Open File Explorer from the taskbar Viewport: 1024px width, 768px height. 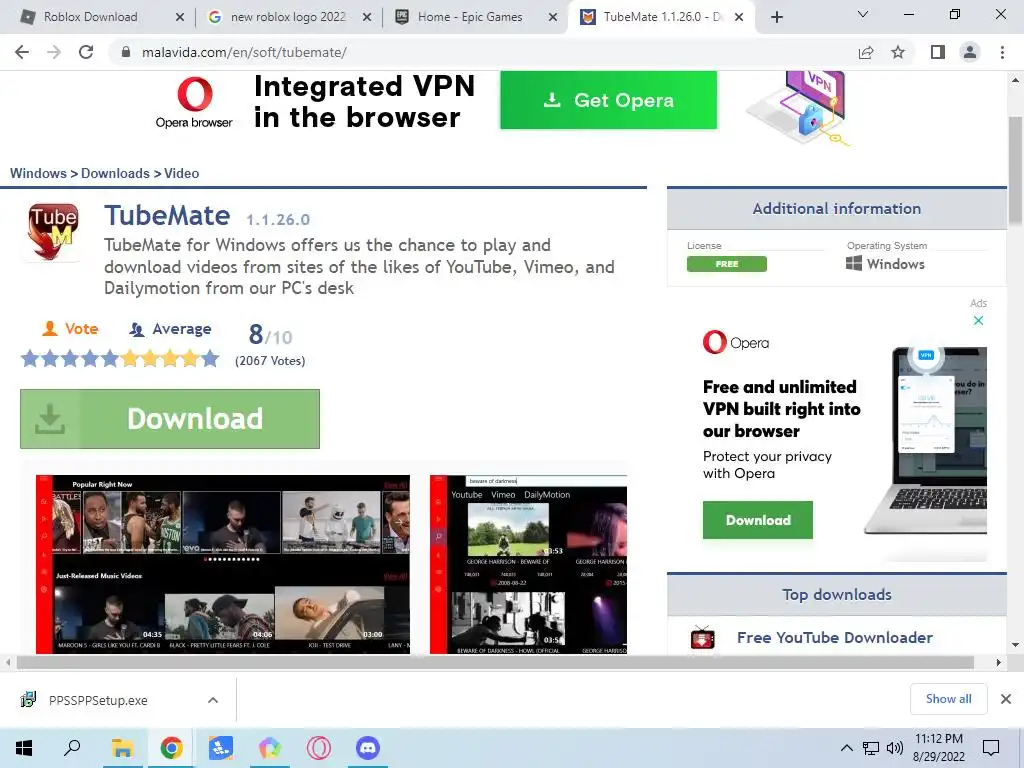(122, 748)
